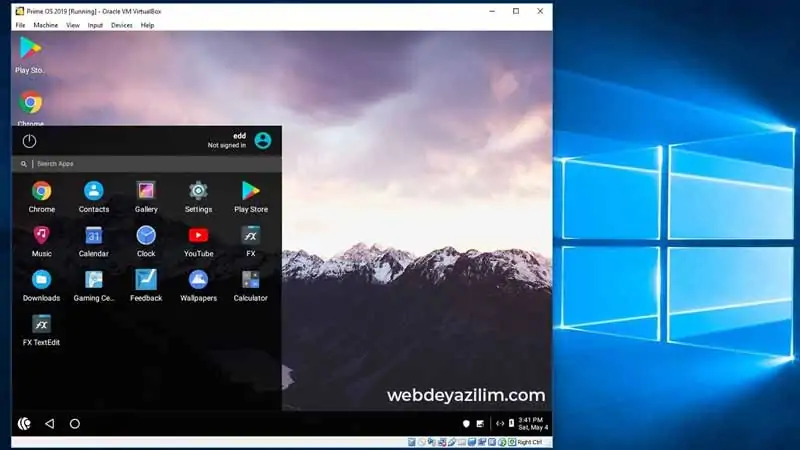
Task: Launch the FX file explorer app
Action: [251, 241]
